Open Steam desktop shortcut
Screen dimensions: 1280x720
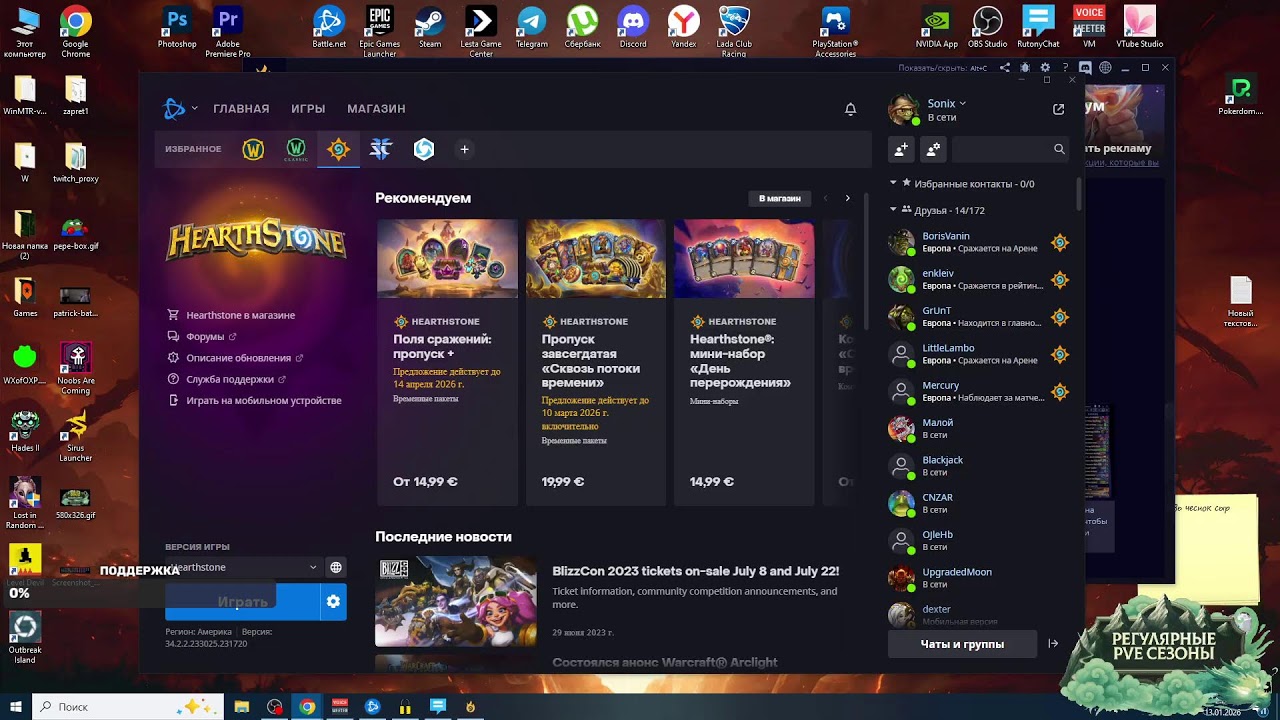430,27
